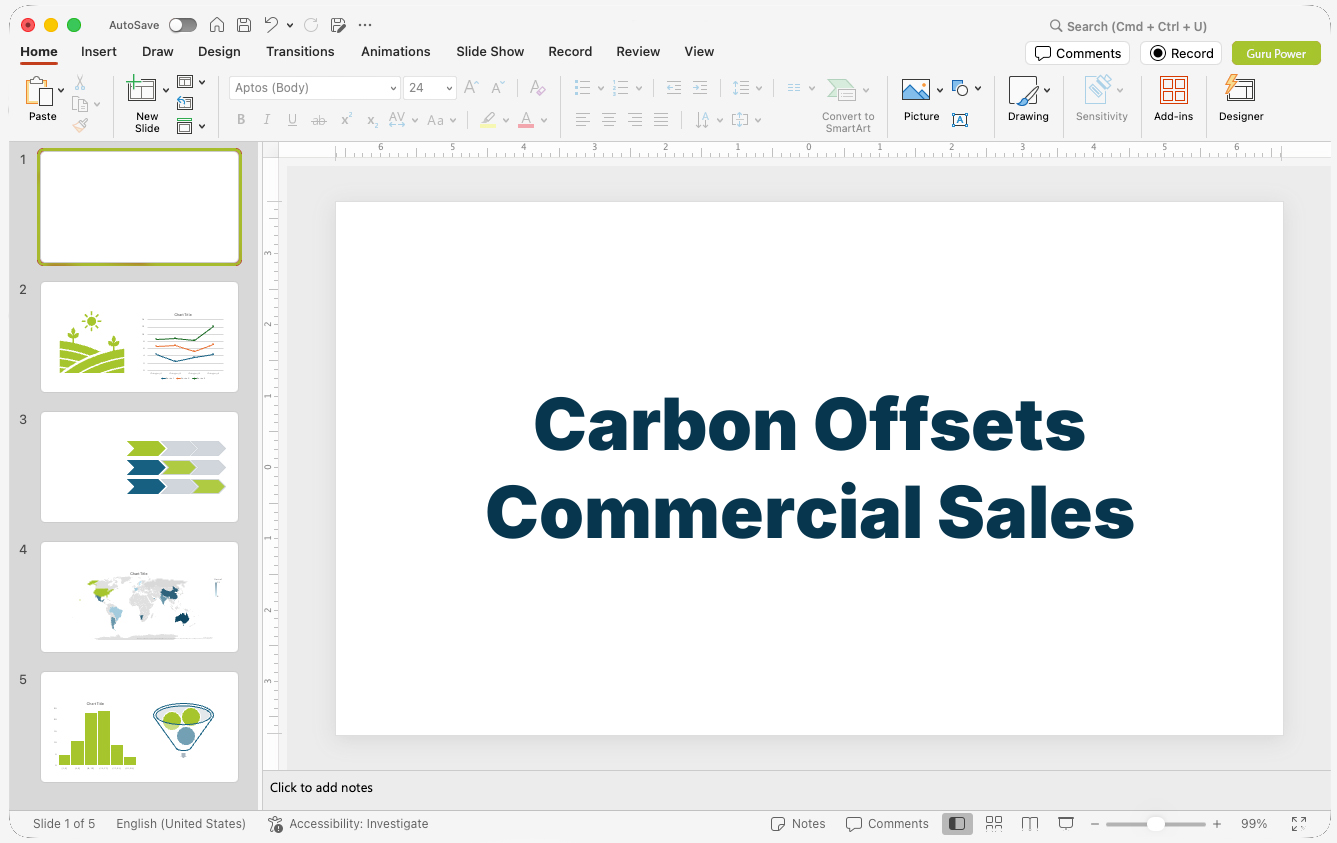Click the Home icon in title bar
Image resolution: width=1337 pixels, height=843 pixels.
pyautogui.click(x=217, y=25)
